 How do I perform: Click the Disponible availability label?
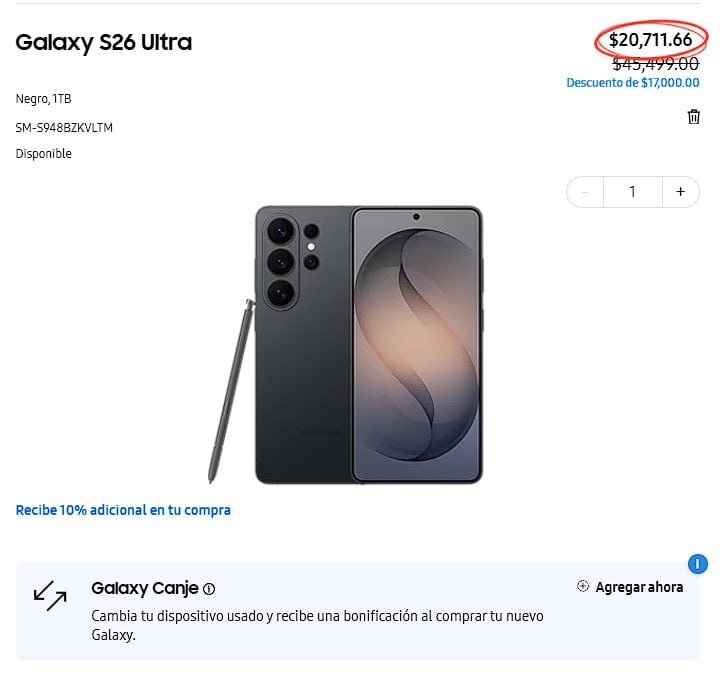[x=43, y=154]
